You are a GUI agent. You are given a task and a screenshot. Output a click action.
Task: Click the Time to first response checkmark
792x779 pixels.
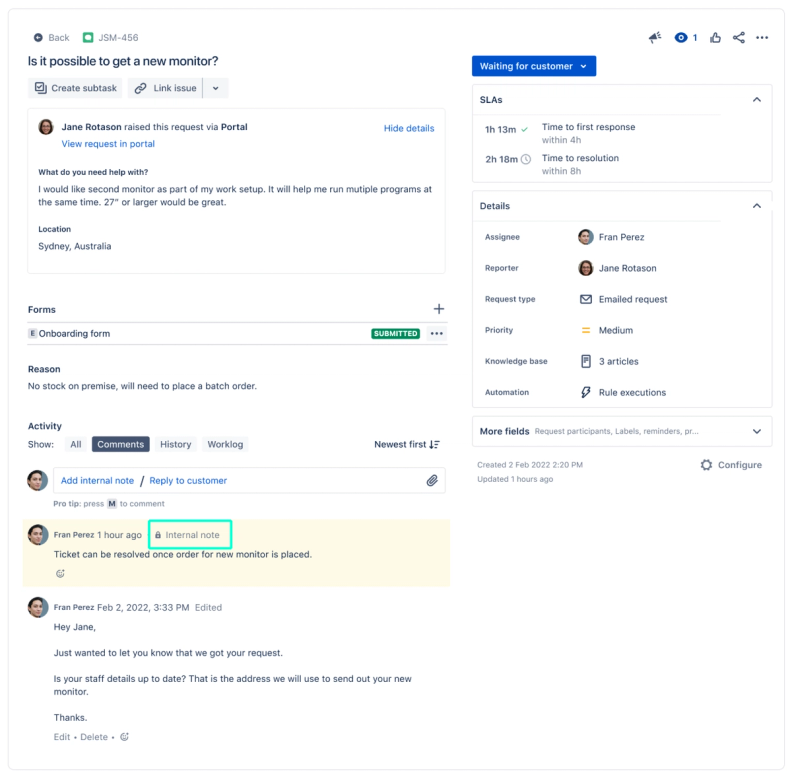[x=524, y=130]
